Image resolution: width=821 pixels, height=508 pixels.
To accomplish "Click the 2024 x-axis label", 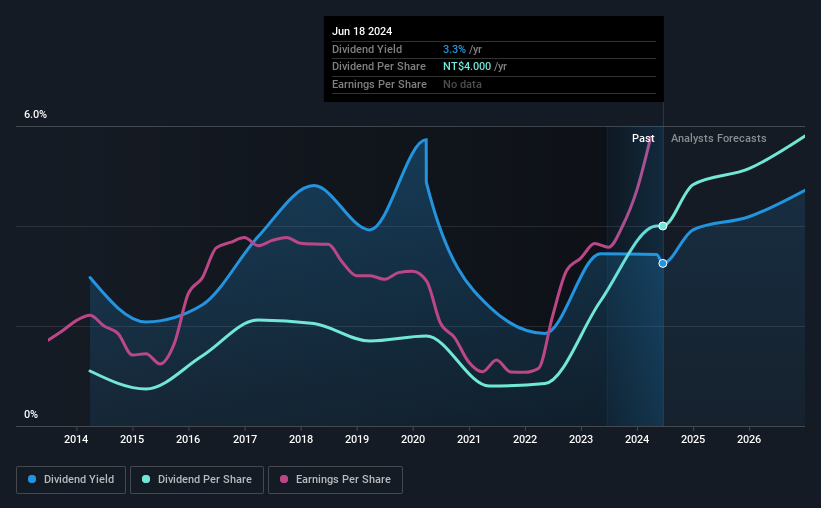I will (x=637, y=439).
